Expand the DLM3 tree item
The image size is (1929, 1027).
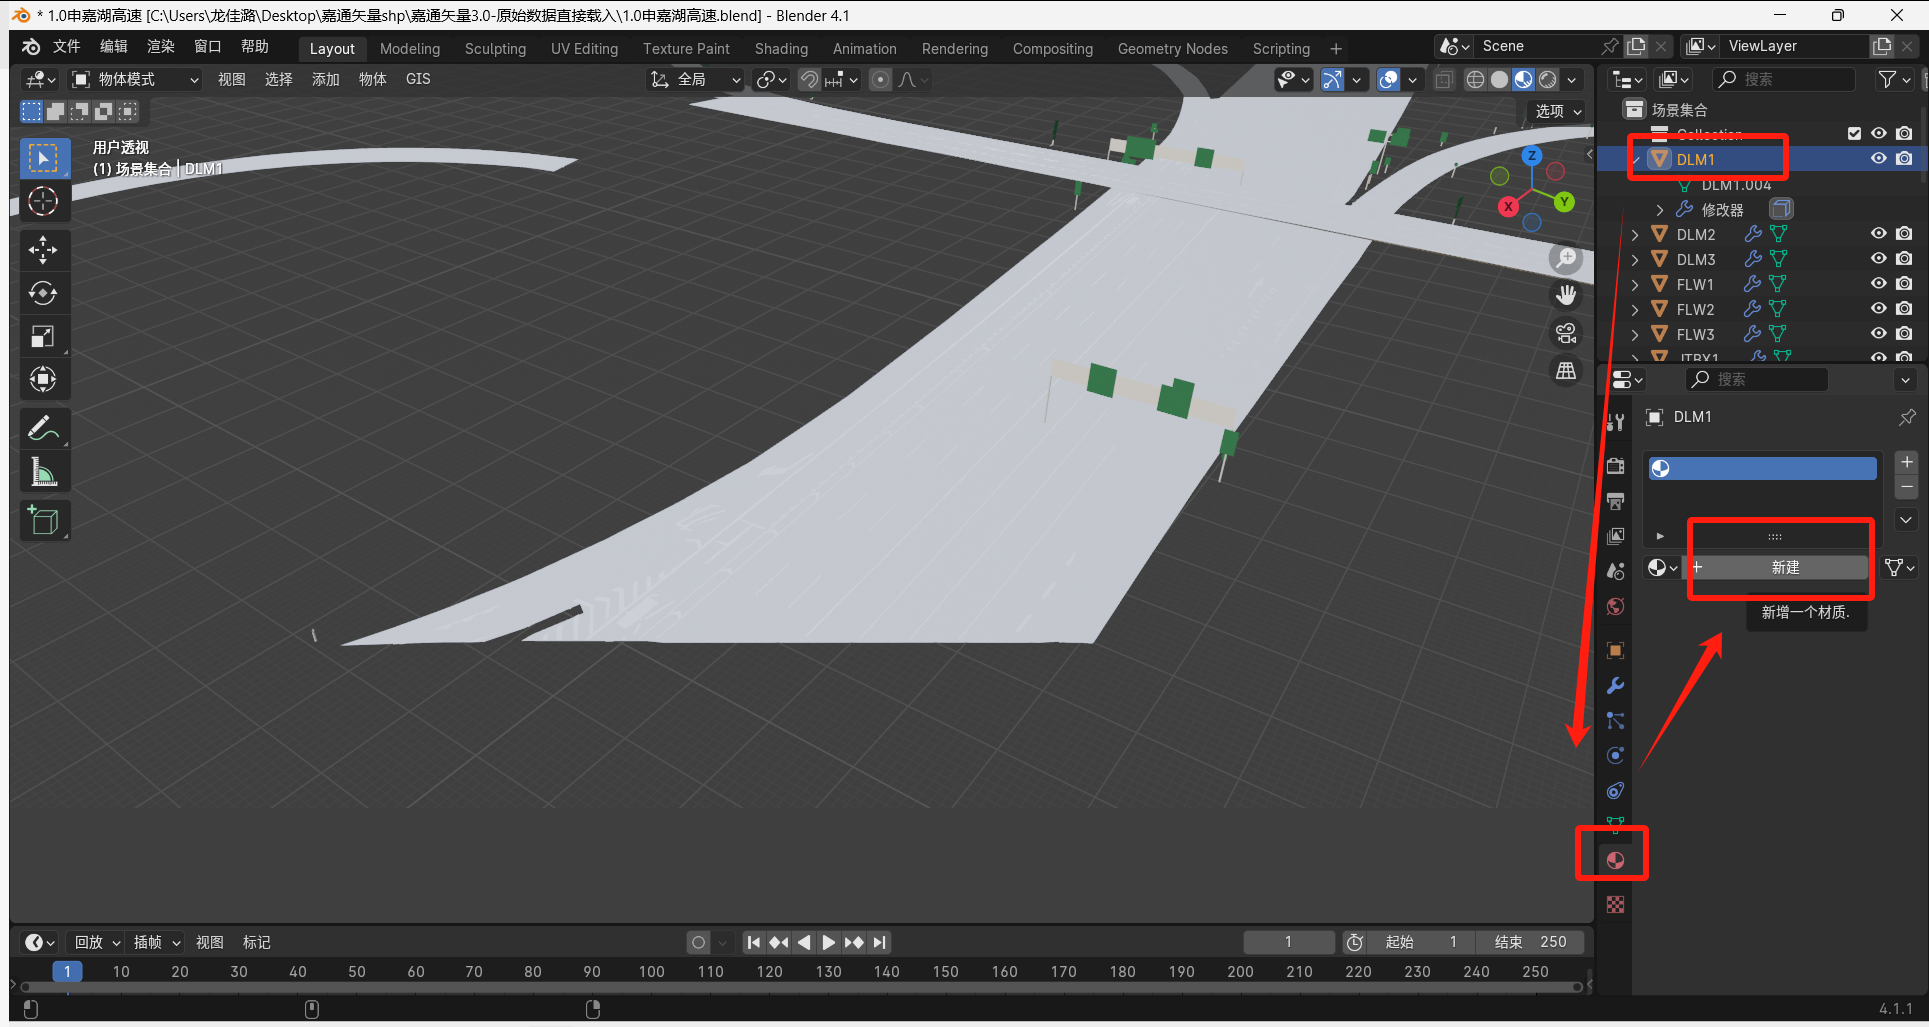coord(1635,259)
